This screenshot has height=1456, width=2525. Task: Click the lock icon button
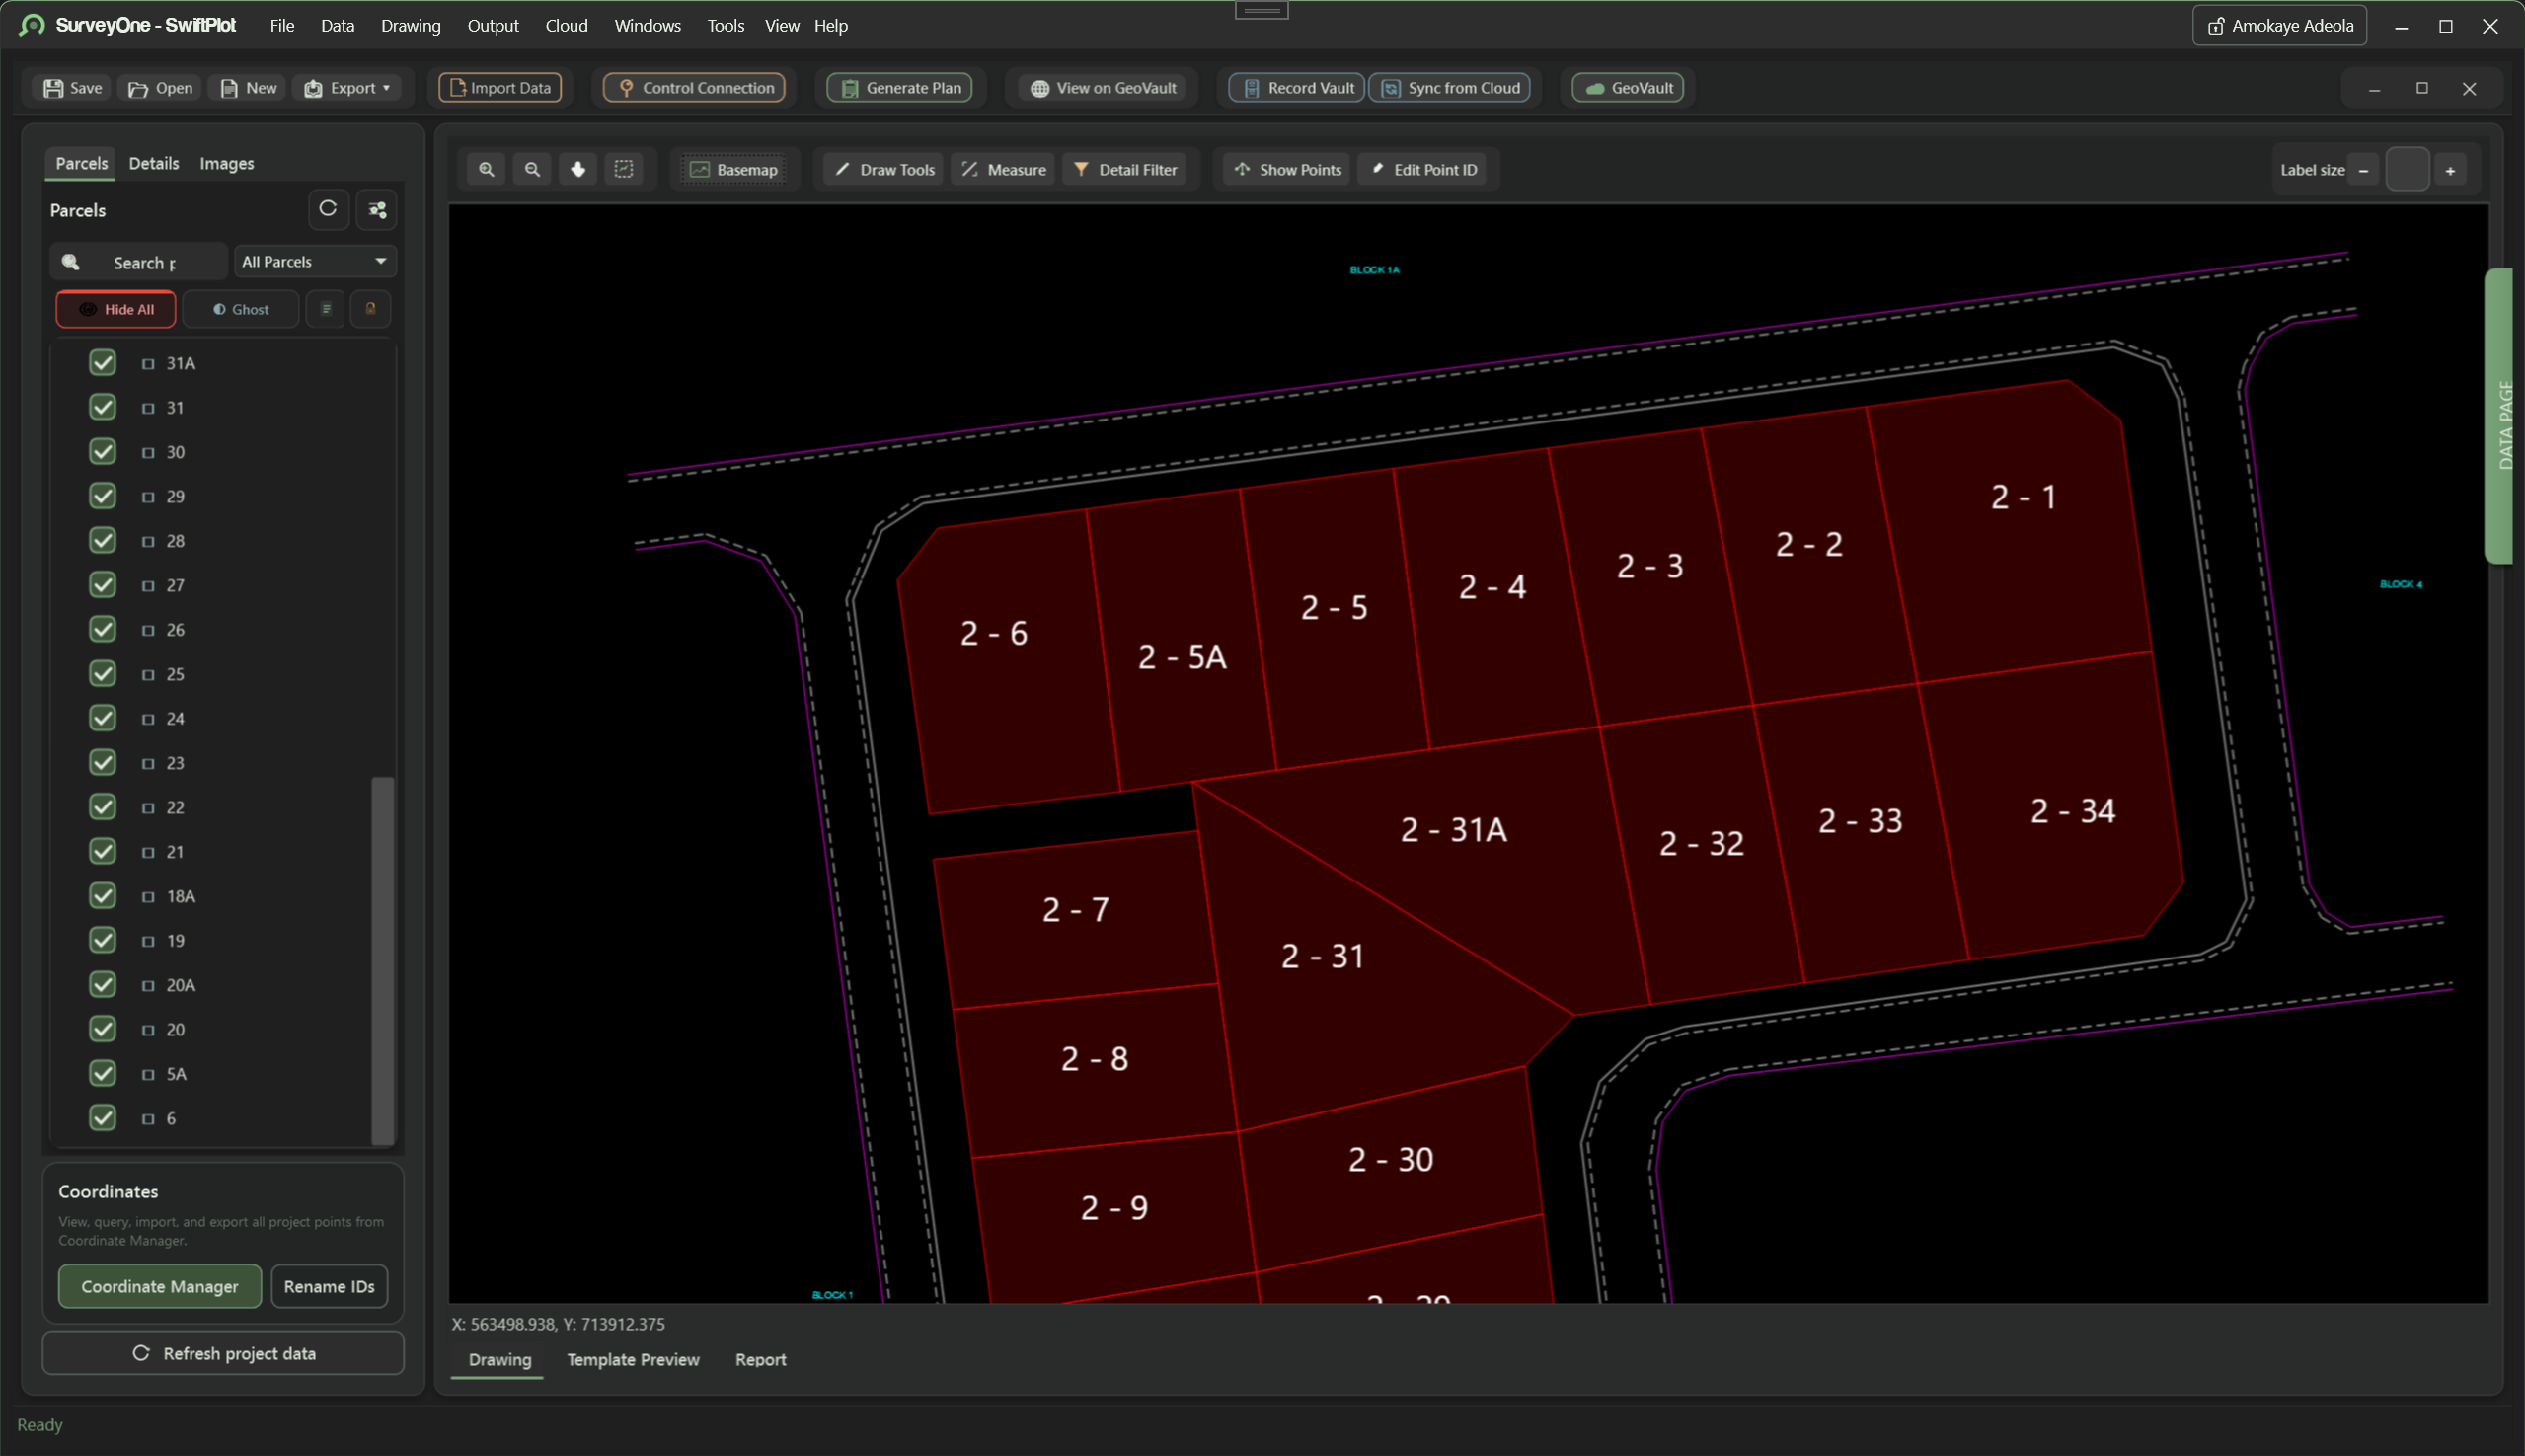click(371, 309)
